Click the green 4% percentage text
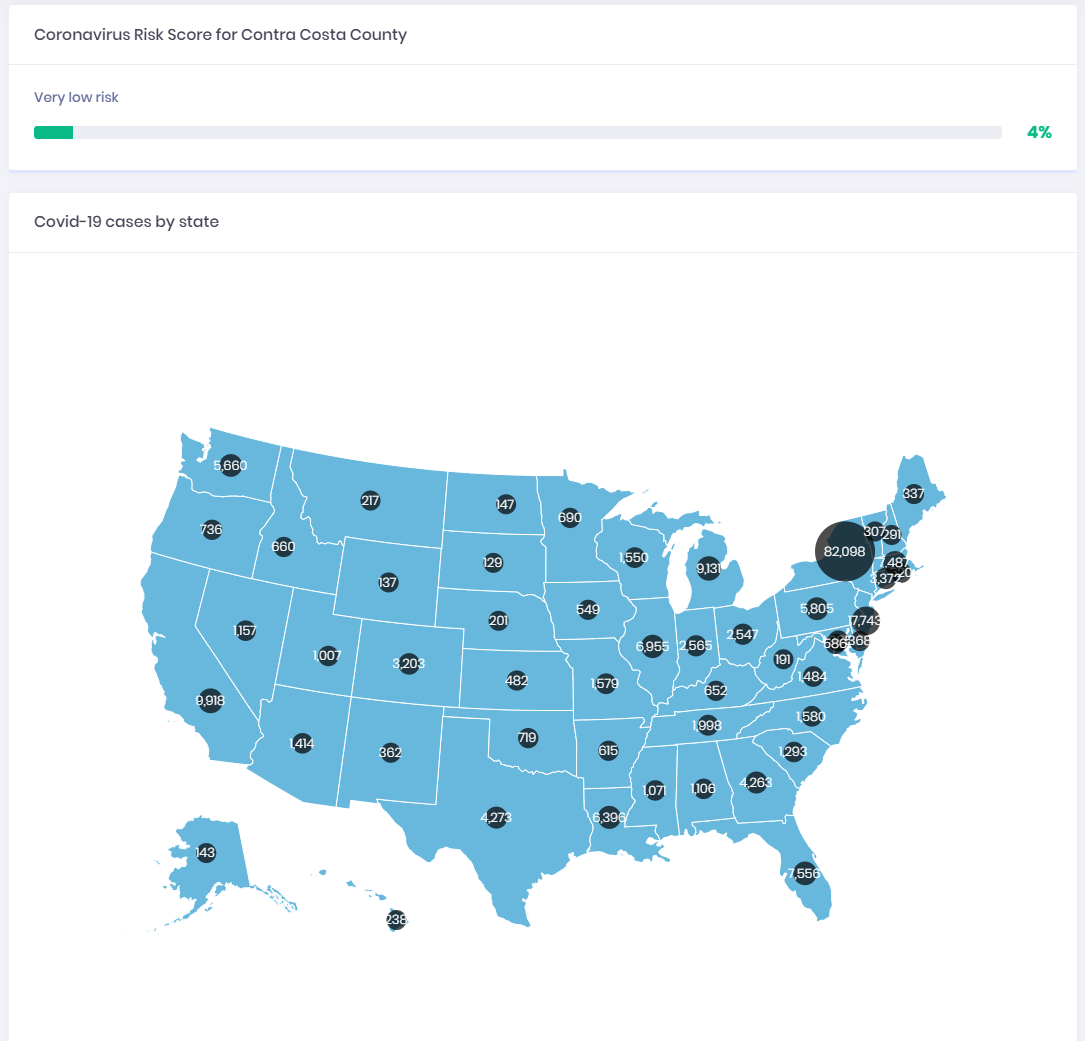The image size is (1085, 1041). click(1040, 131)
